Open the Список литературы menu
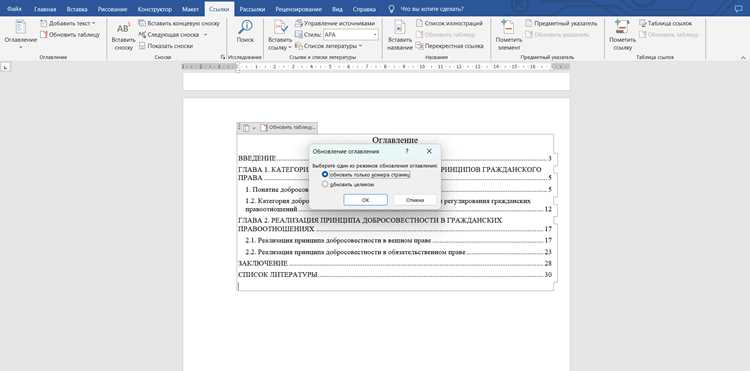This screenshot has width=750, height=371. (328, 46)
